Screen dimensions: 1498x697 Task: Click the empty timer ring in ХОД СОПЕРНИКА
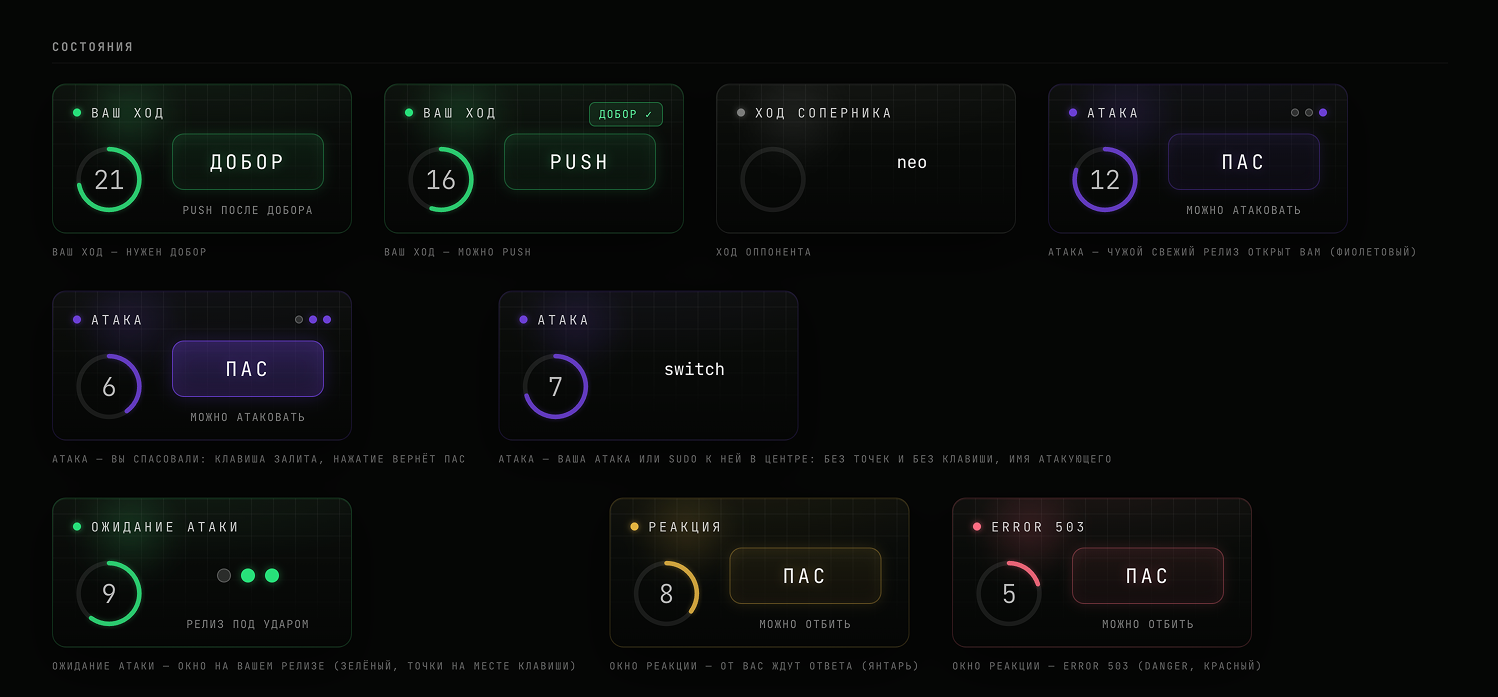[773, 180]
